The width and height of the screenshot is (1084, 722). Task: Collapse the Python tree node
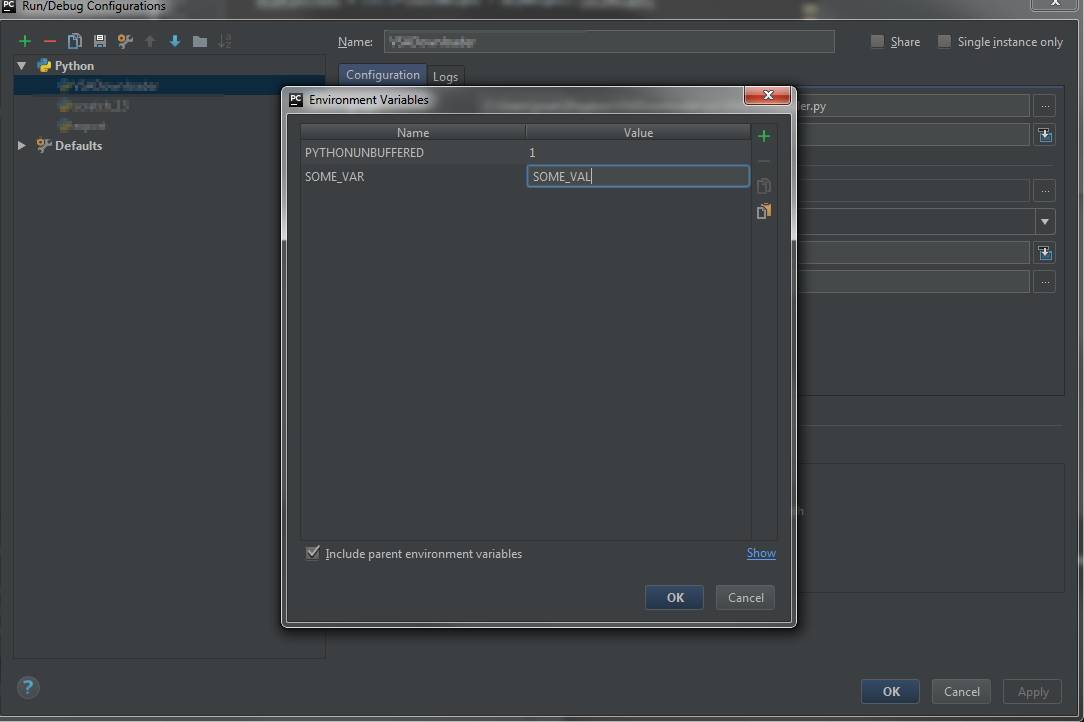pyautogui.click(x=22, y=66)
